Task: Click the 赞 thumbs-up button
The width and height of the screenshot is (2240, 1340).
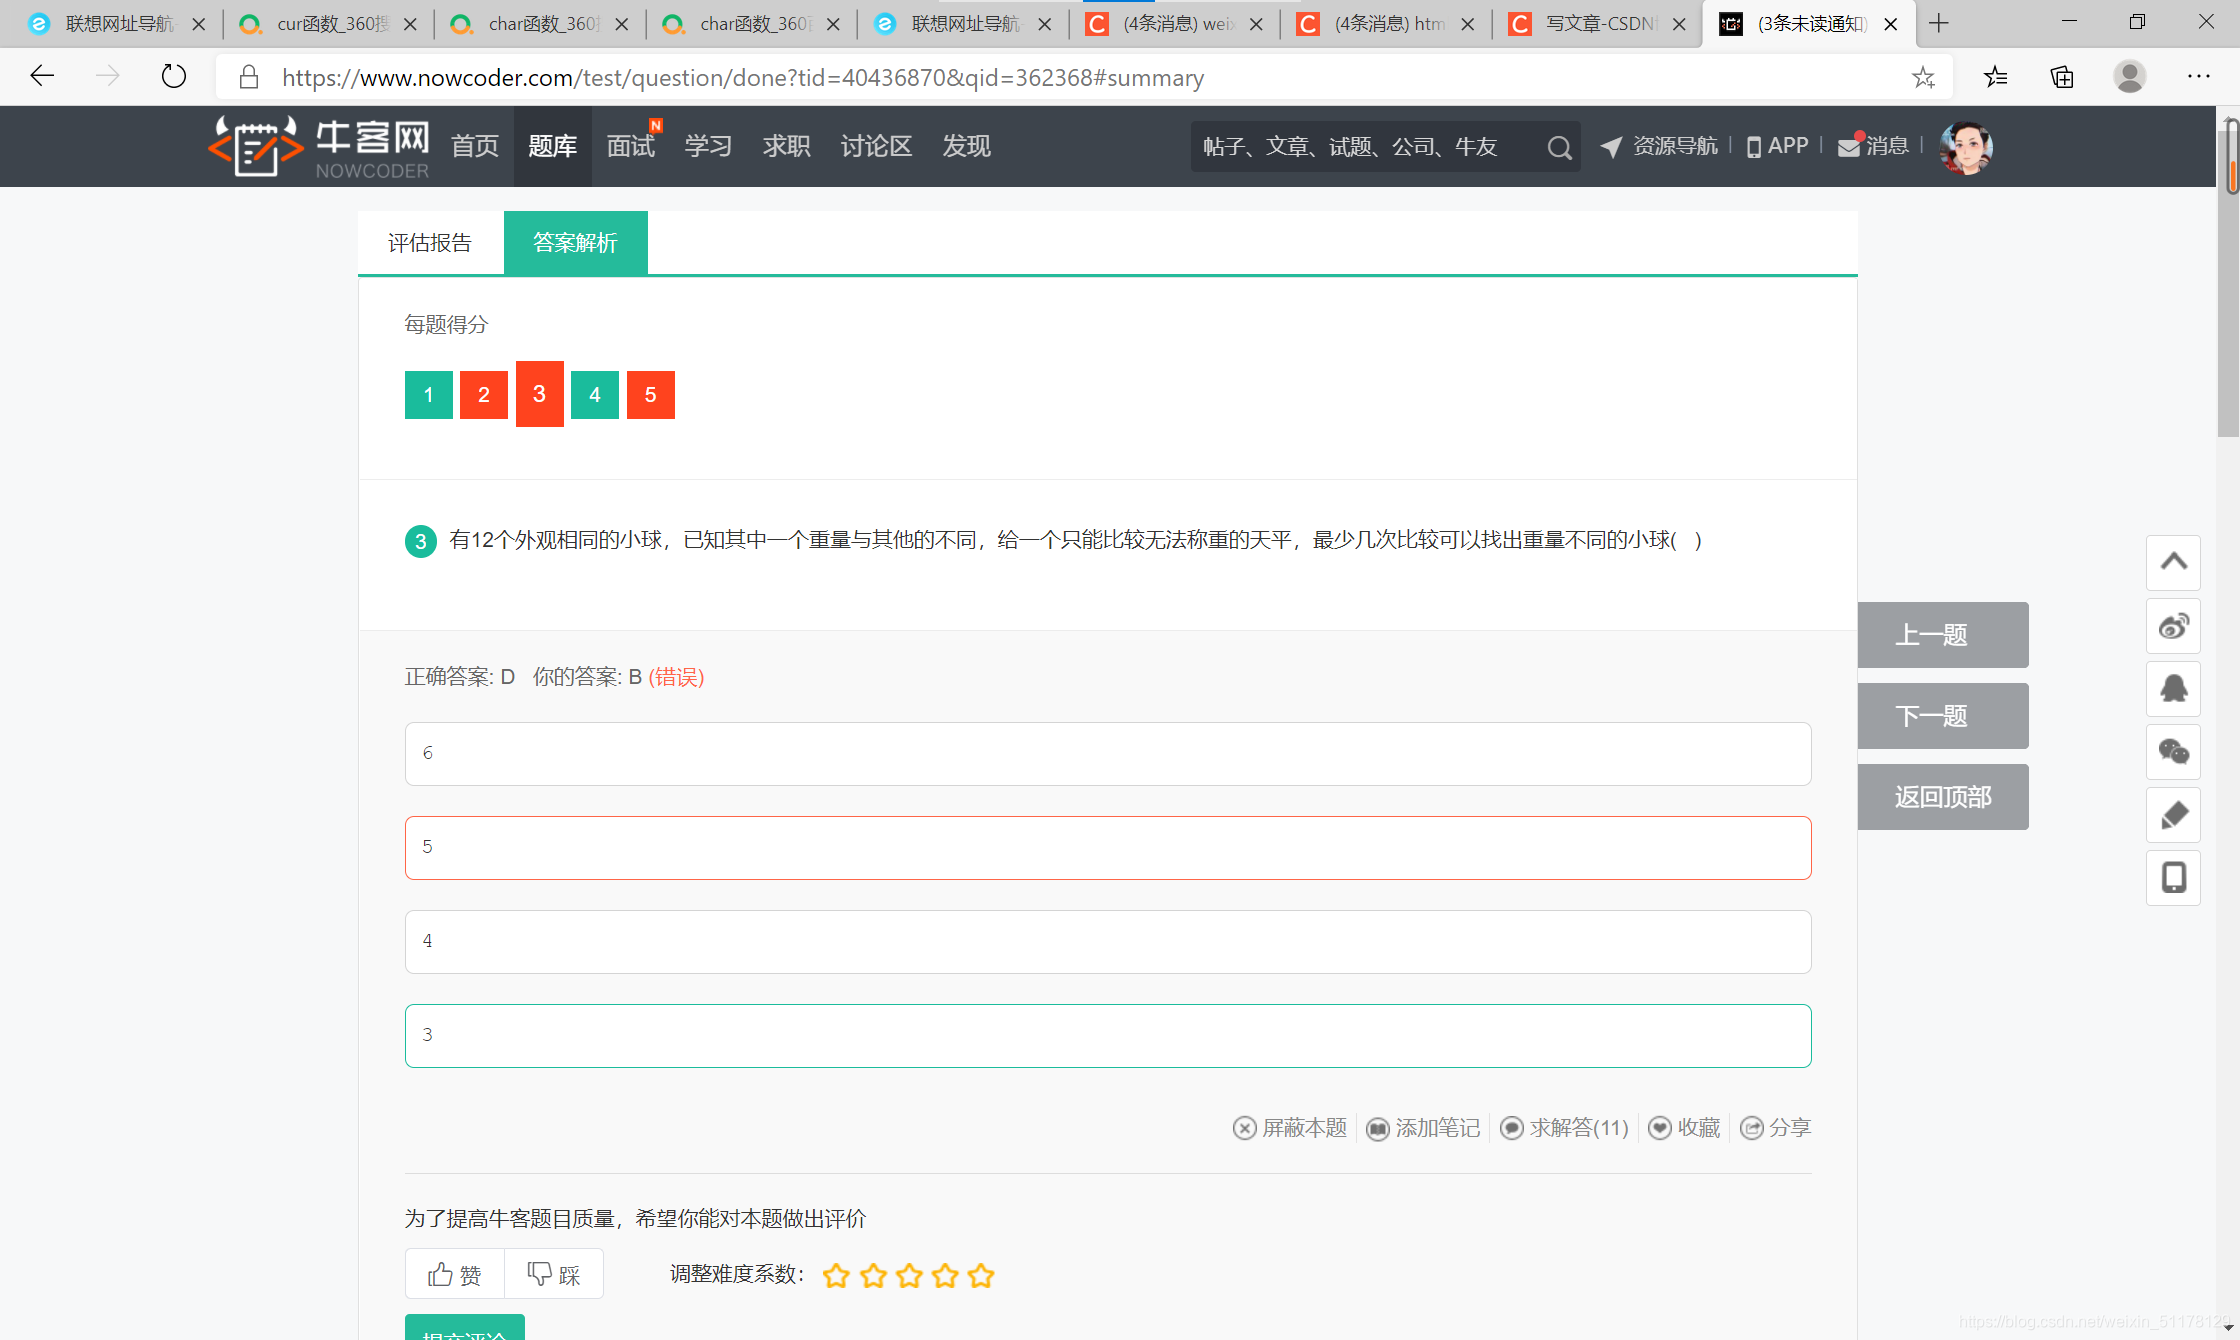Action: pos(455,1274)
